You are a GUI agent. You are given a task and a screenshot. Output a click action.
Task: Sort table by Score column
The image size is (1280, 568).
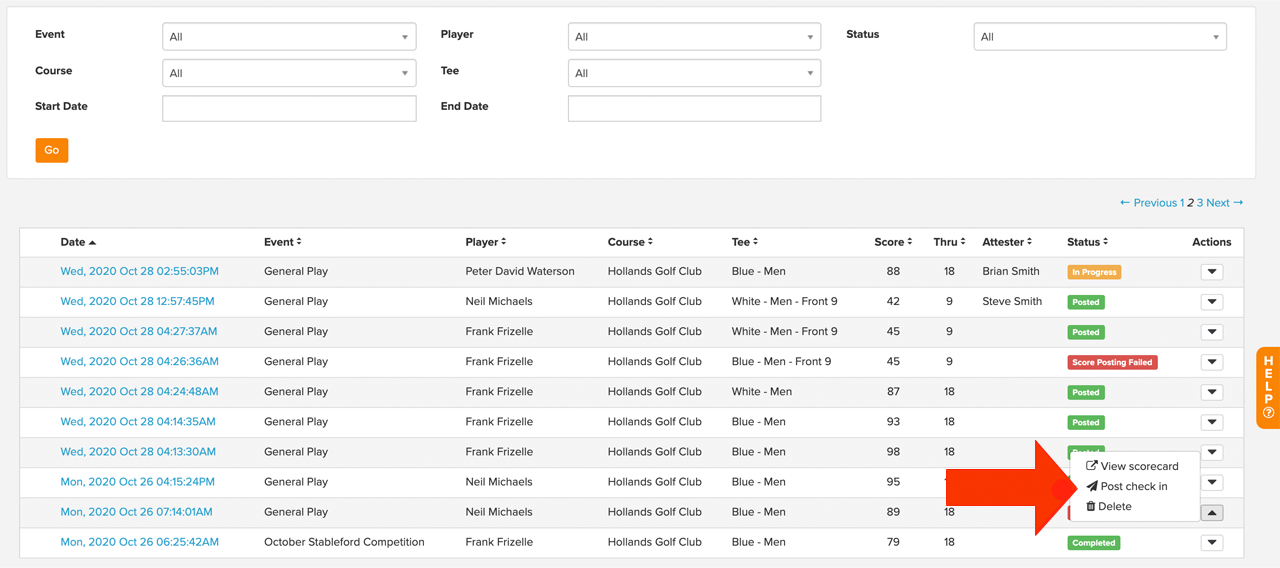tap(893, 242)
